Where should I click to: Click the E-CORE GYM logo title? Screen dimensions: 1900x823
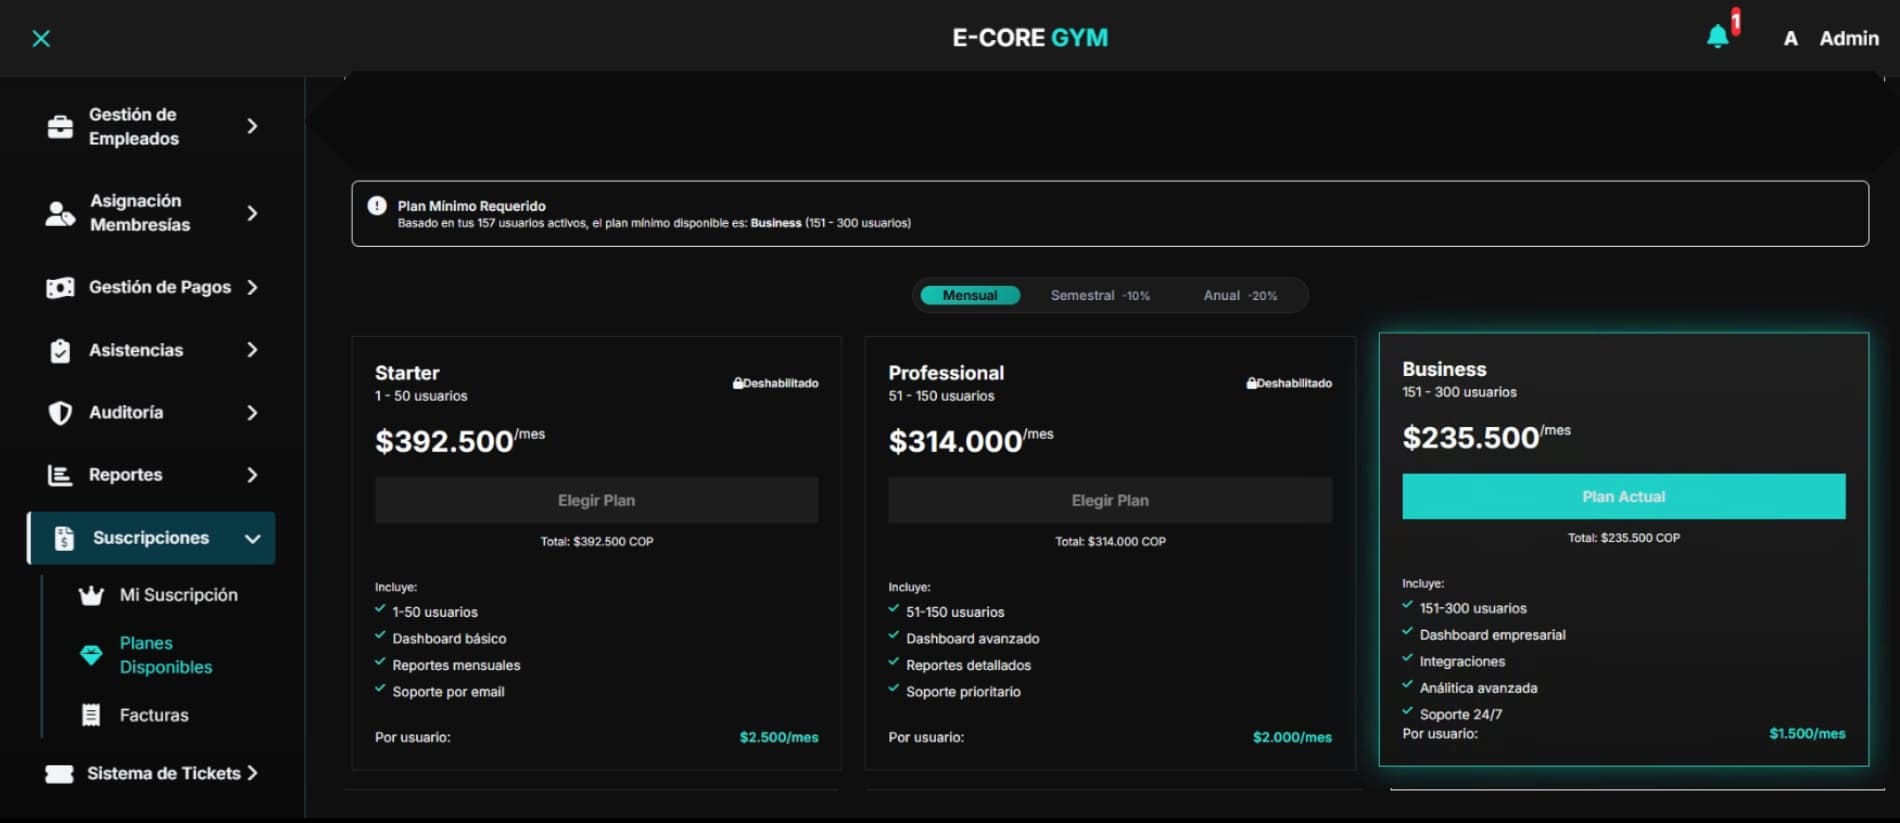[x=1030, y=38]
